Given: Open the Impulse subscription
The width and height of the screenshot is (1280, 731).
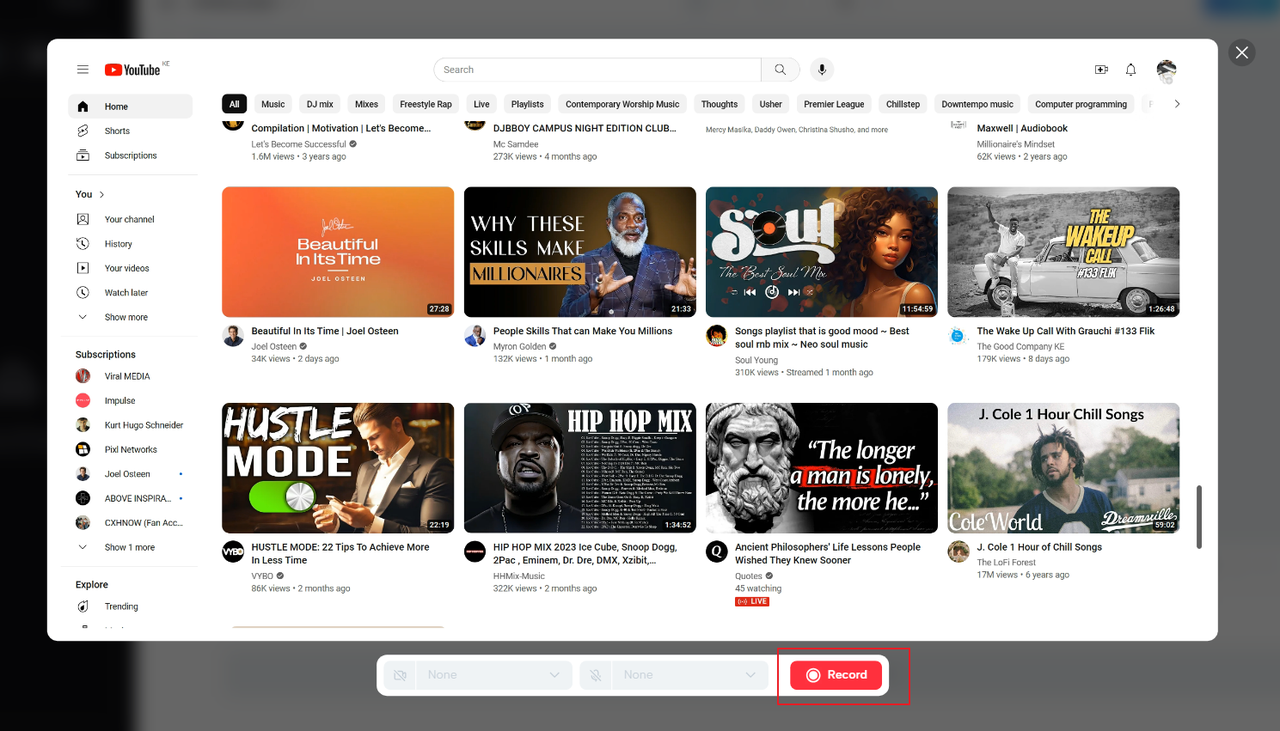Looking at the screenshot, I should tap(130, 401).
